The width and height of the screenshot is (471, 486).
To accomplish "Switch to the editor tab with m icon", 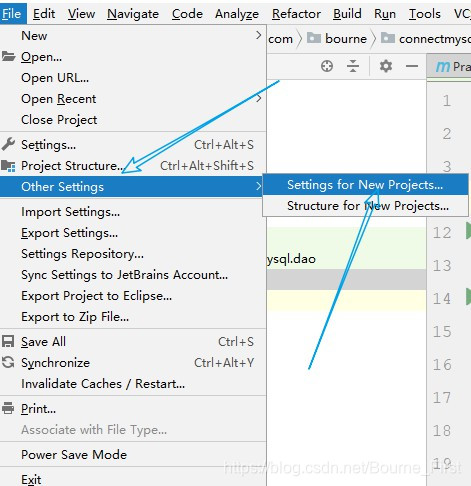I will 449,66.
